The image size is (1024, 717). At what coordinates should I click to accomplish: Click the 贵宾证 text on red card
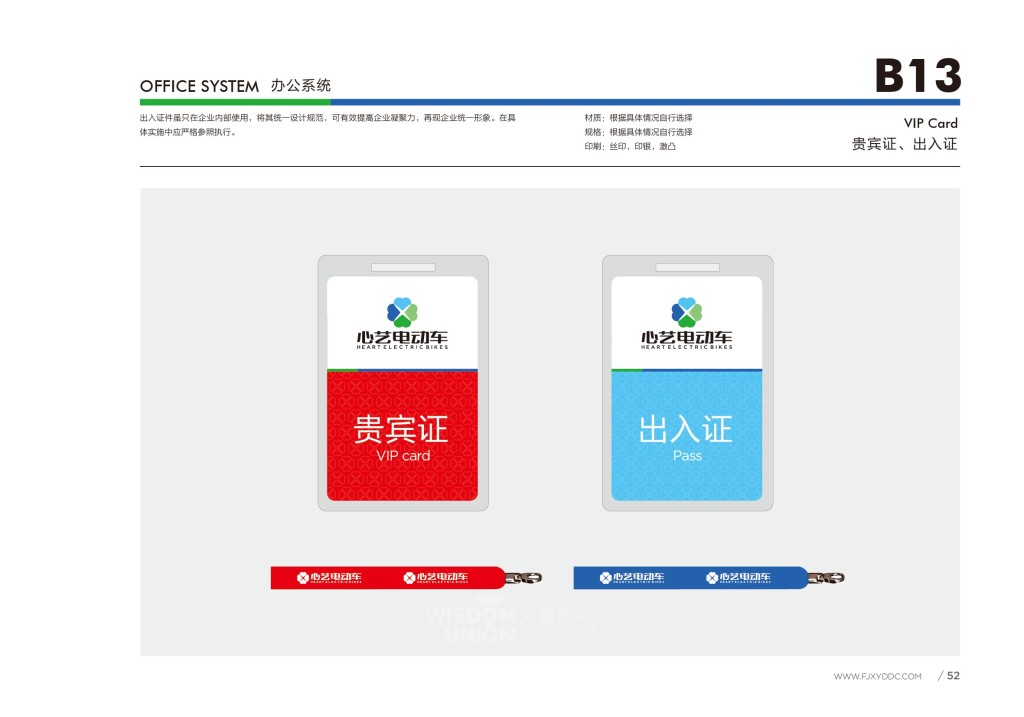point(400,430)
